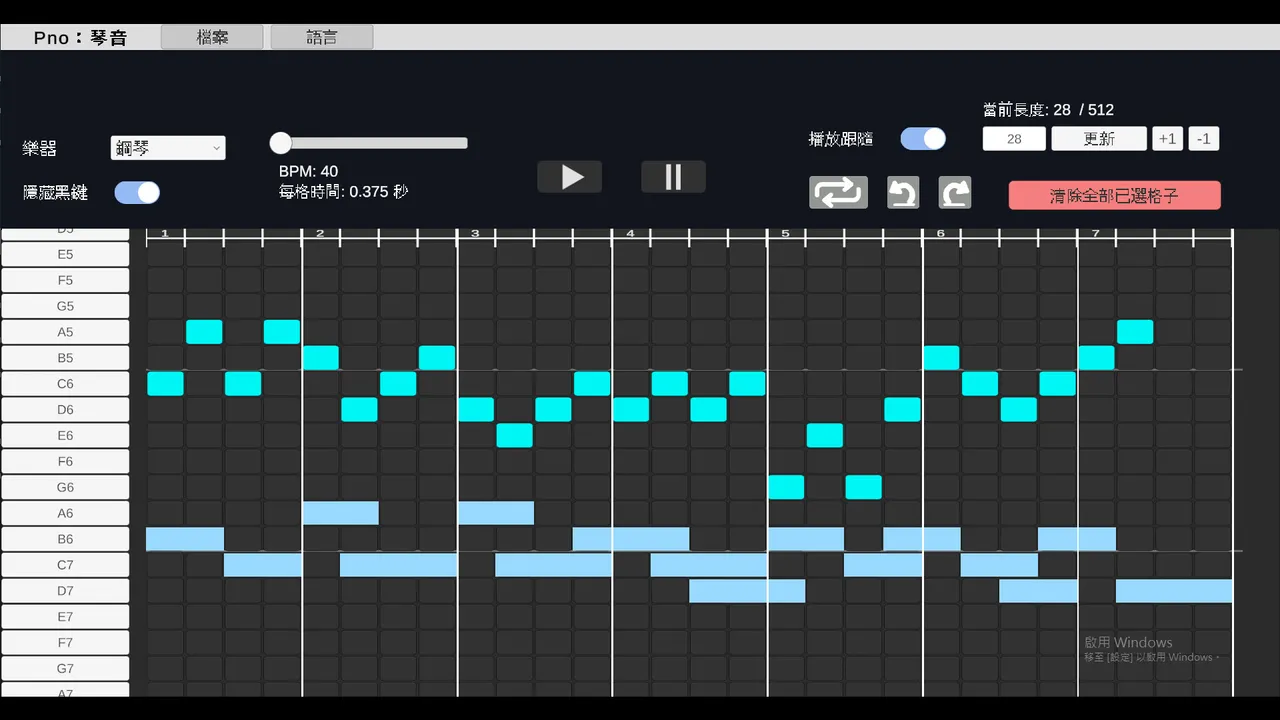Click the 每格時間: 0.375 秒 text

[x=343, y=192]
